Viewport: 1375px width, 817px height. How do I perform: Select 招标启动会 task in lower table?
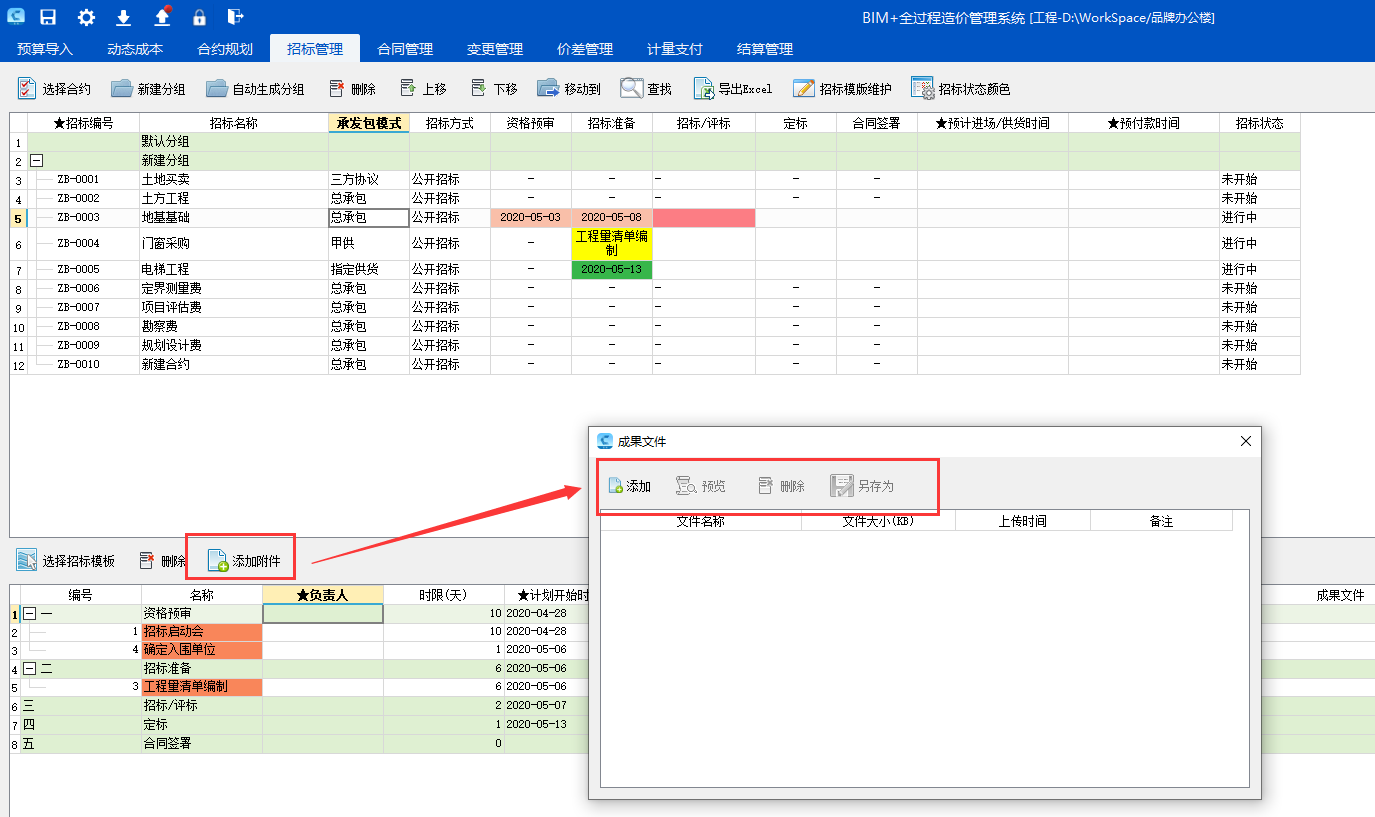[x=202, y=632]
